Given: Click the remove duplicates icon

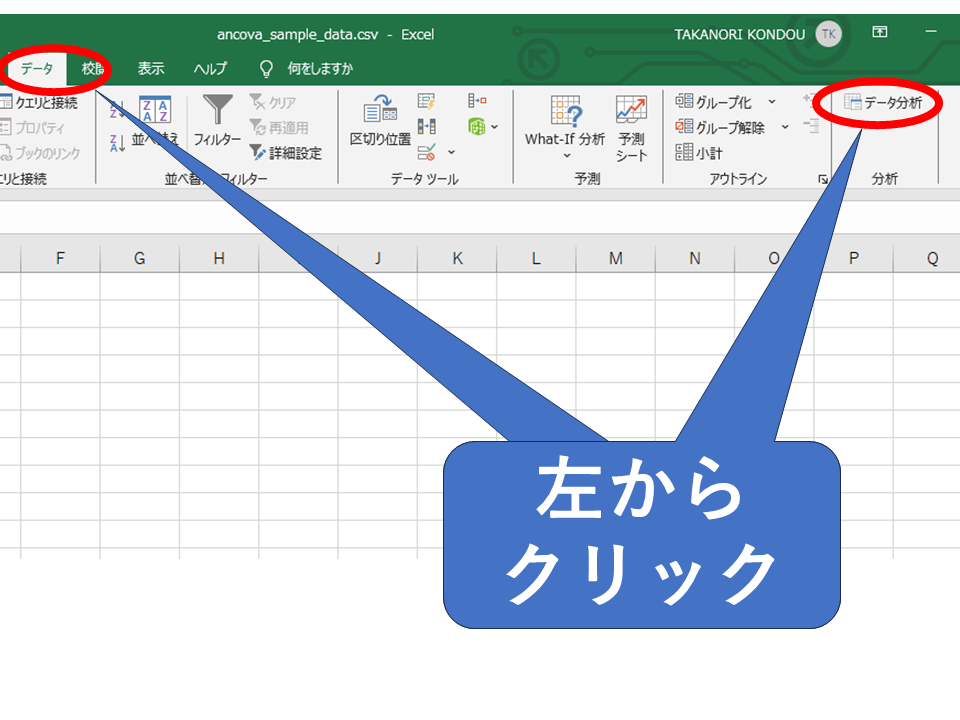Looking at the screenshot, I should pyautogui.click(x=427, y=127).
